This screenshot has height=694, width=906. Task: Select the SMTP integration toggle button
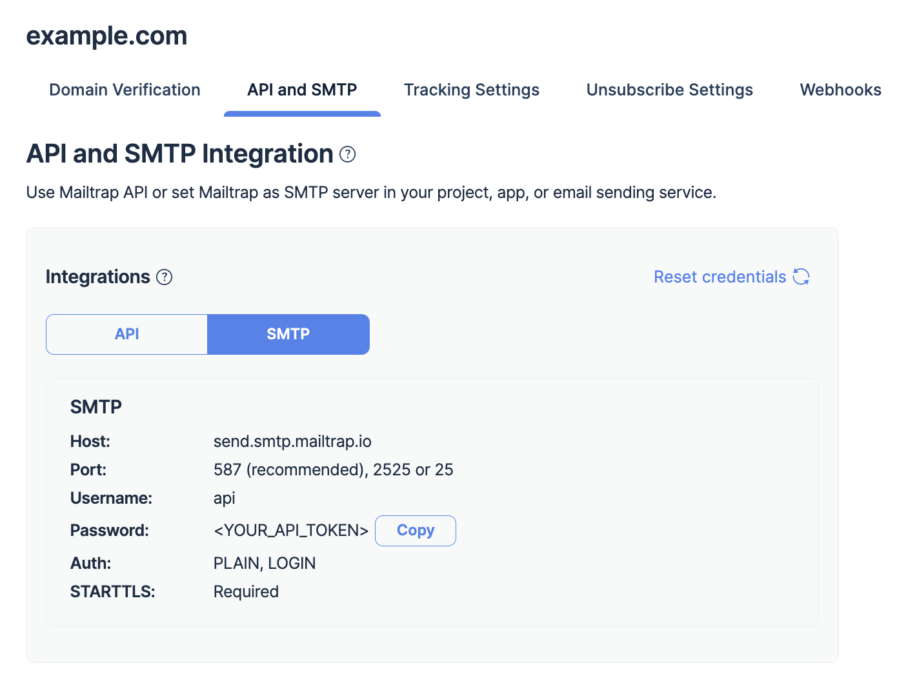(x=288, y=334)
